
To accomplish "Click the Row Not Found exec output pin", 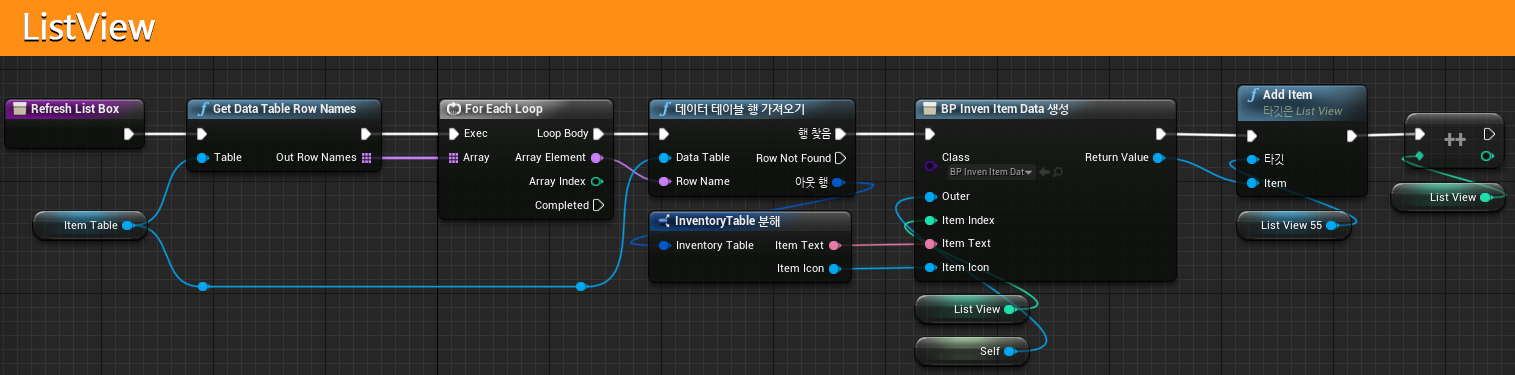I will (840, 157).
